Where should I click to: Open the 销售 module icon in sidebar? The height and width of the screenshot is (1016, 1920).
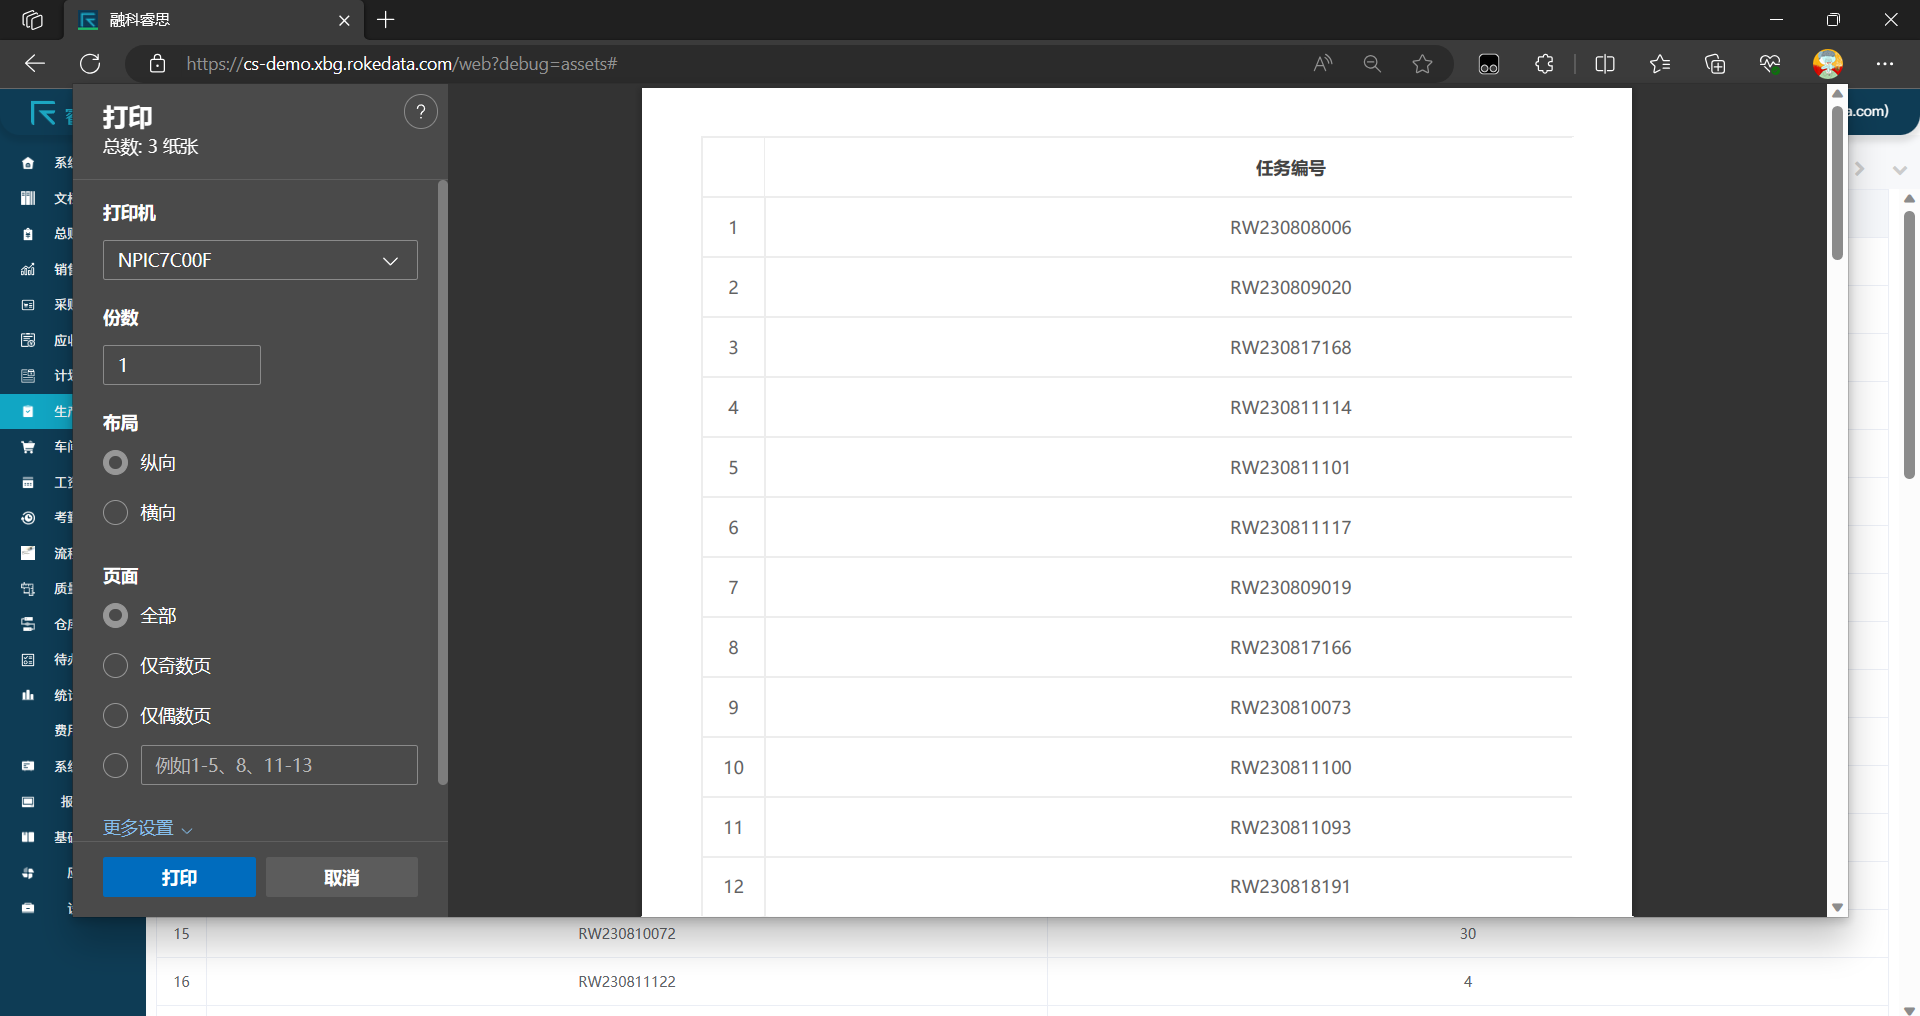(27, 269)
